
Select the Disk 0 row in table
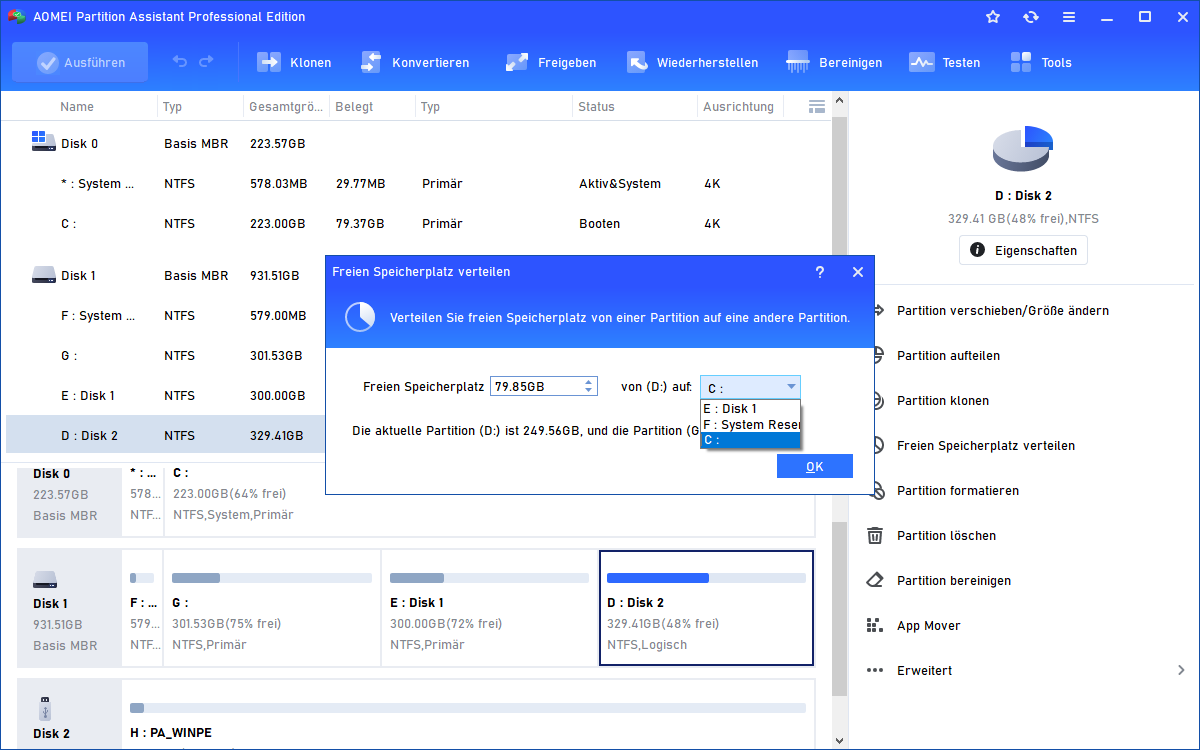tap(418, 144)
